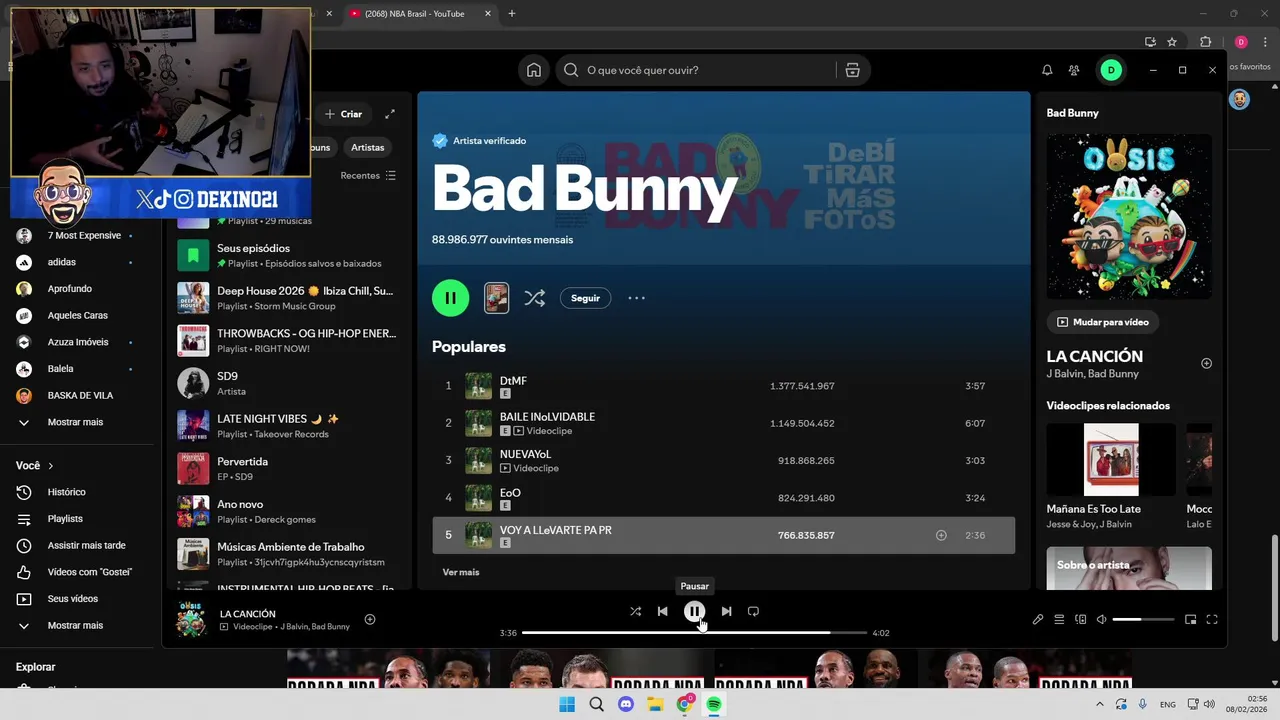Open YouTube Assistir mais tarde
The height and width of the screenshot is (720, 1280).
tap(87, 545)
